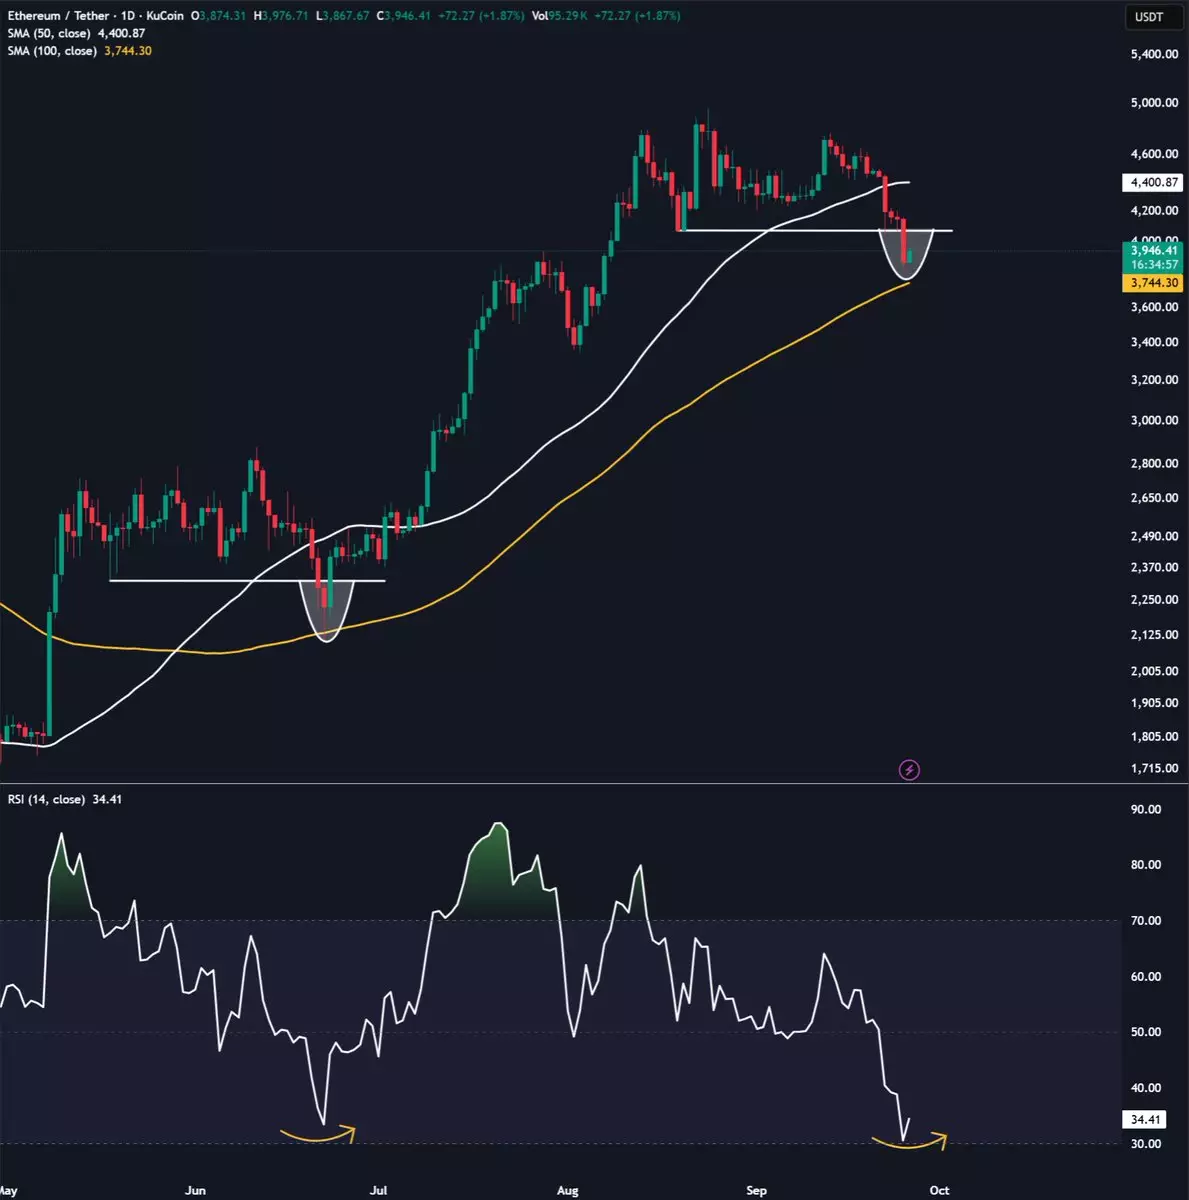Click the orange 3,744.30 SMA price label

click(x=1154, y=284)
